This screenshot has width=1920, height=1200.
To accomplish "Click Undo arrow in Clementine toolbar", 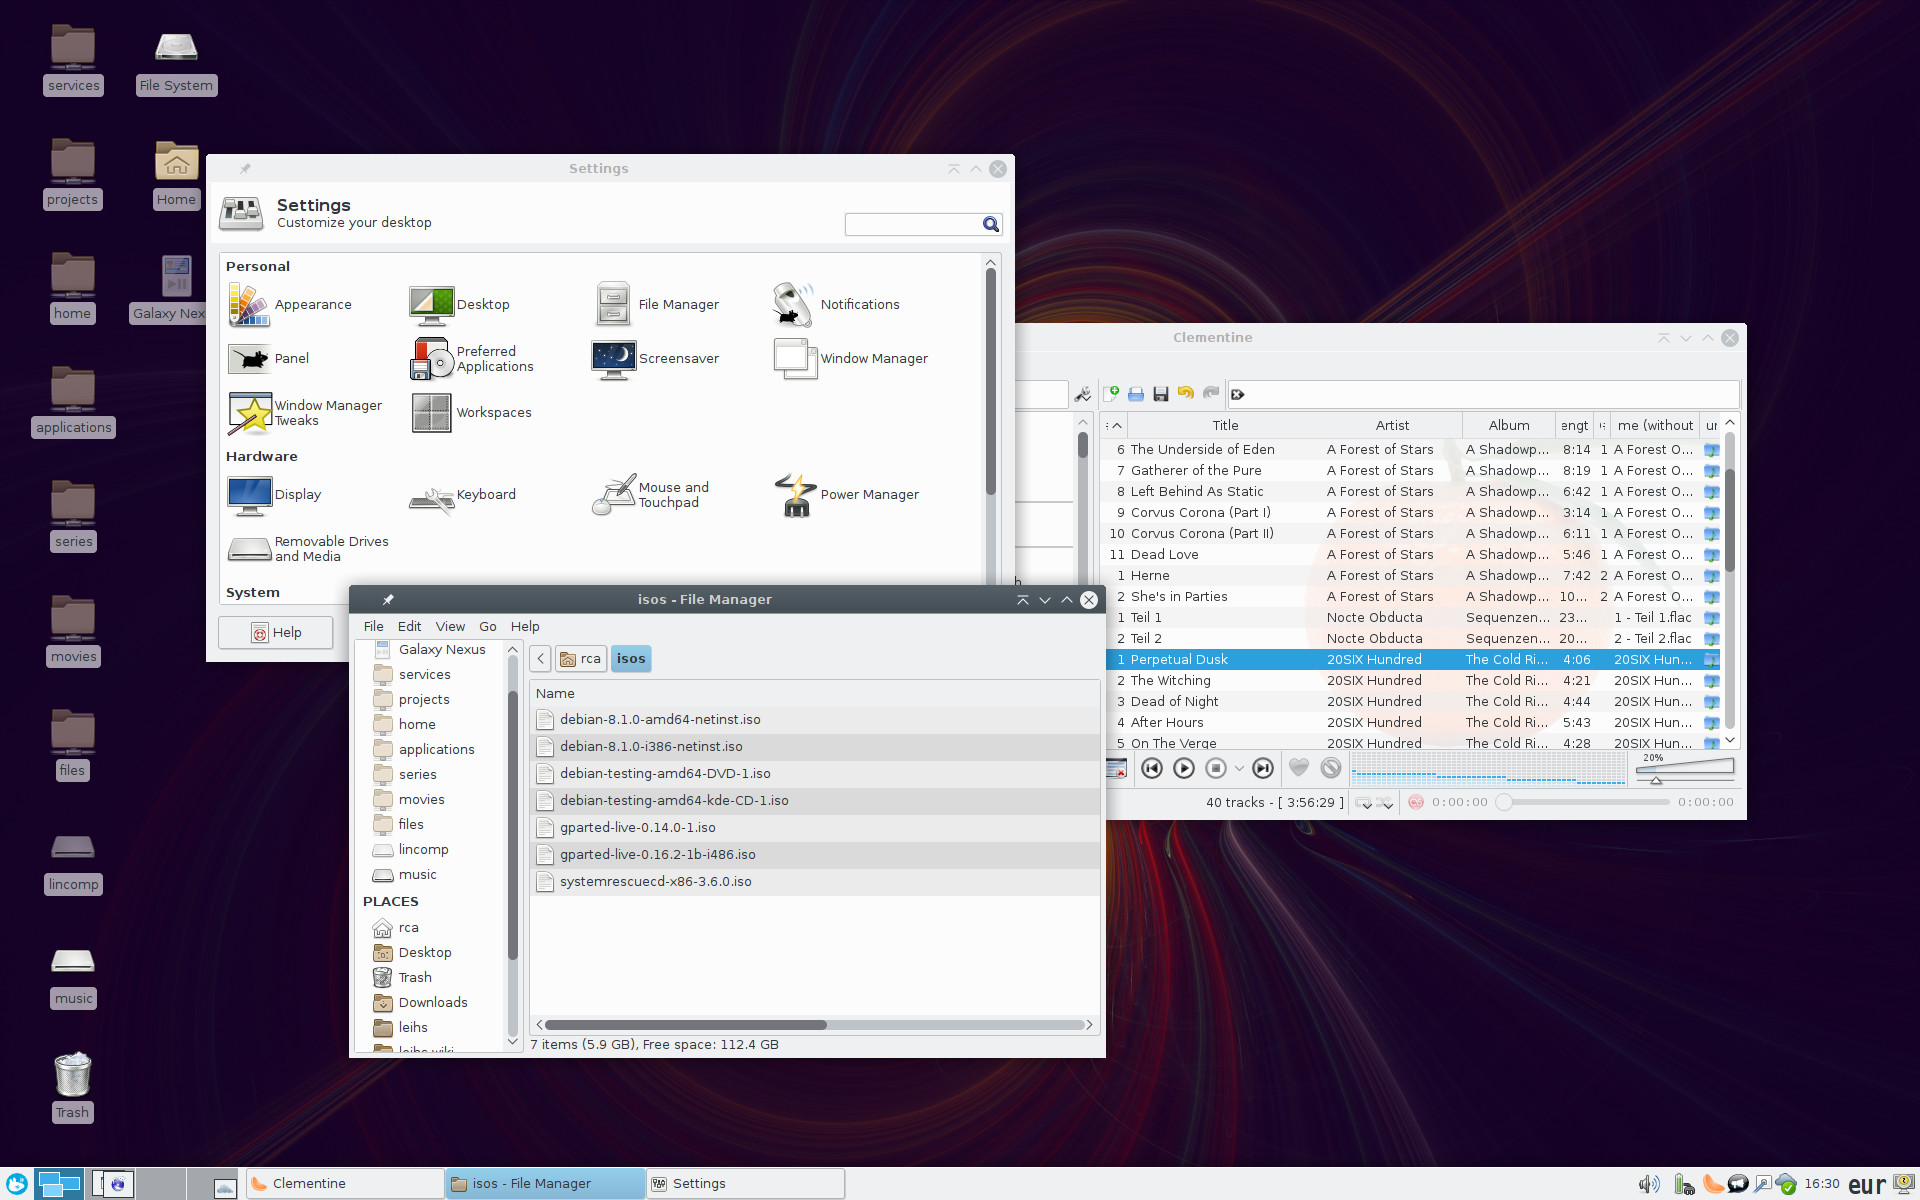I will (x=1186, y=394).
